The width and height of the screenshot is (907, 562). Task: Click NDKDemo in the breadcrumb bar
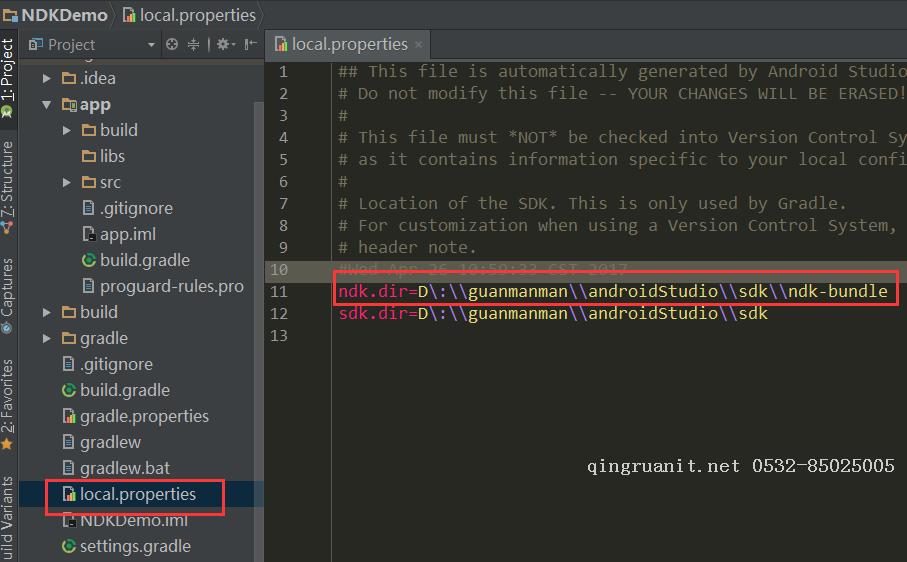pyautogui.click(x=56, y=15)
